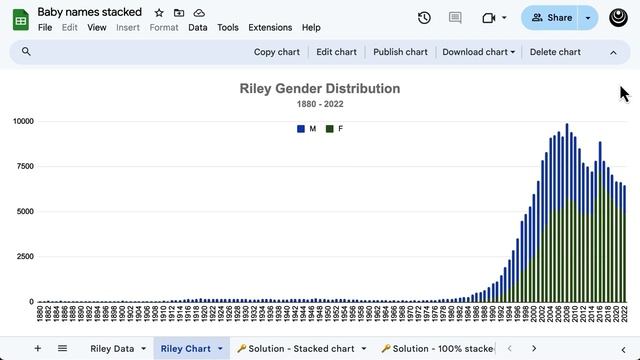The width and height of the screenshot is (640, 360).
Task: Open the Data menu
Action: [198, 27]
